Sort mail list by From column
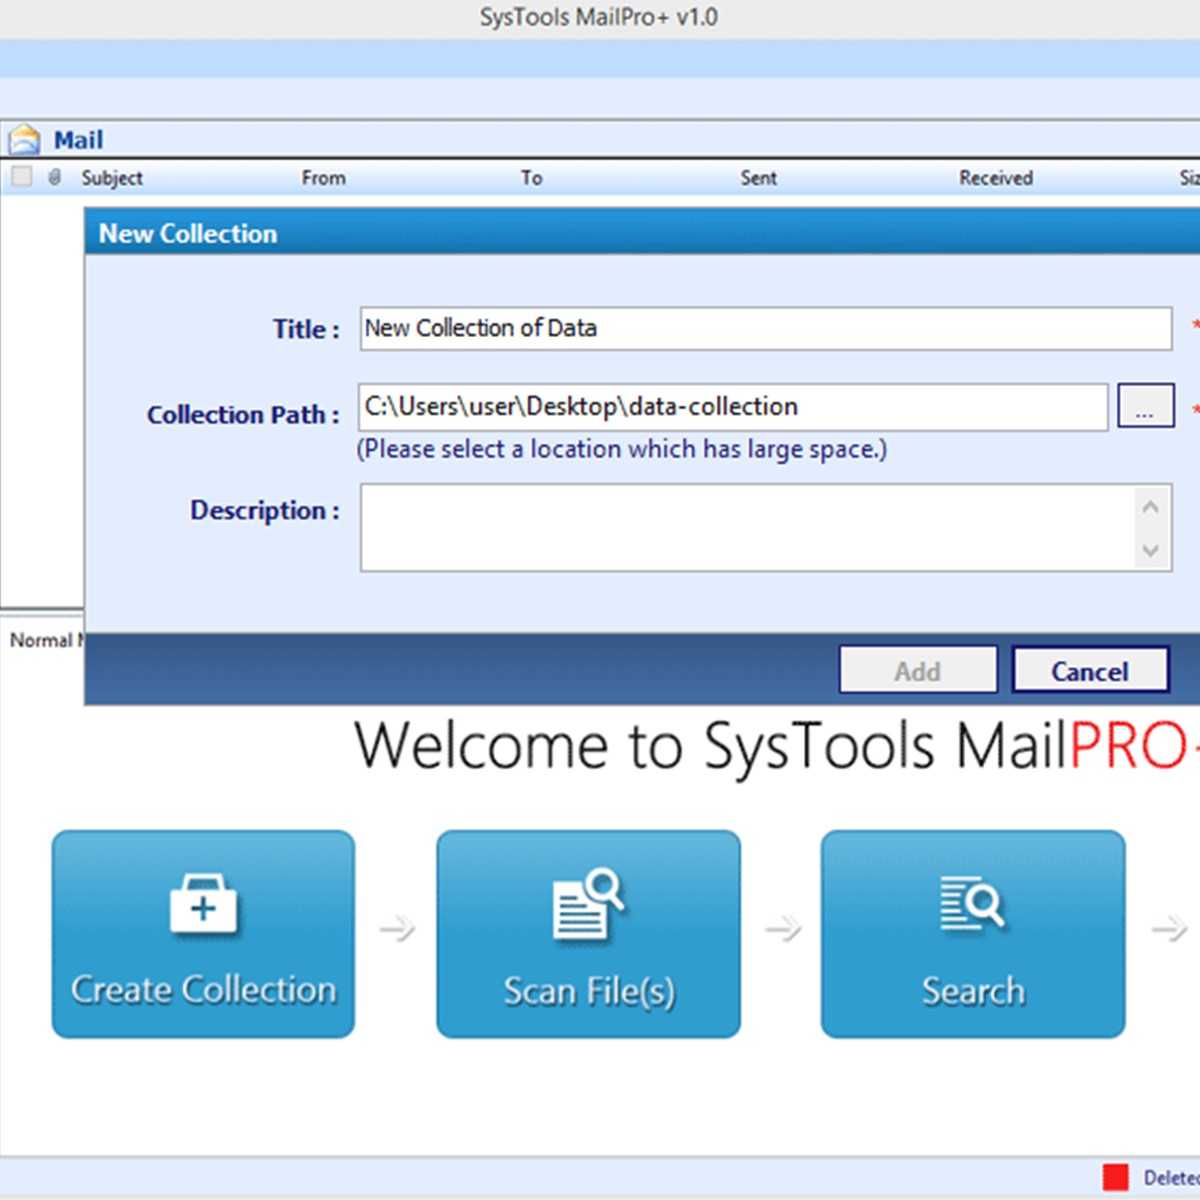This screenshot has width=1200, height=1200. pos(323,178)
